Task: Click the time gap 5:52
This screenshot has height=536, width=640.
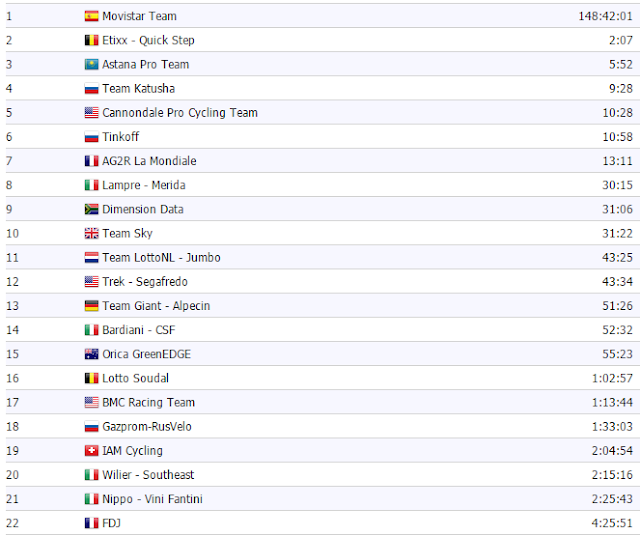Action: tap(621, 64)
